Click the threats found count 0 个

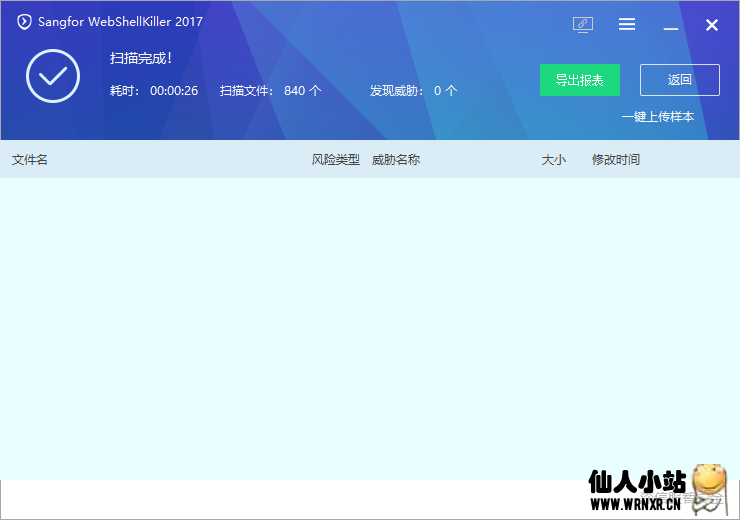tap(446, 91)
